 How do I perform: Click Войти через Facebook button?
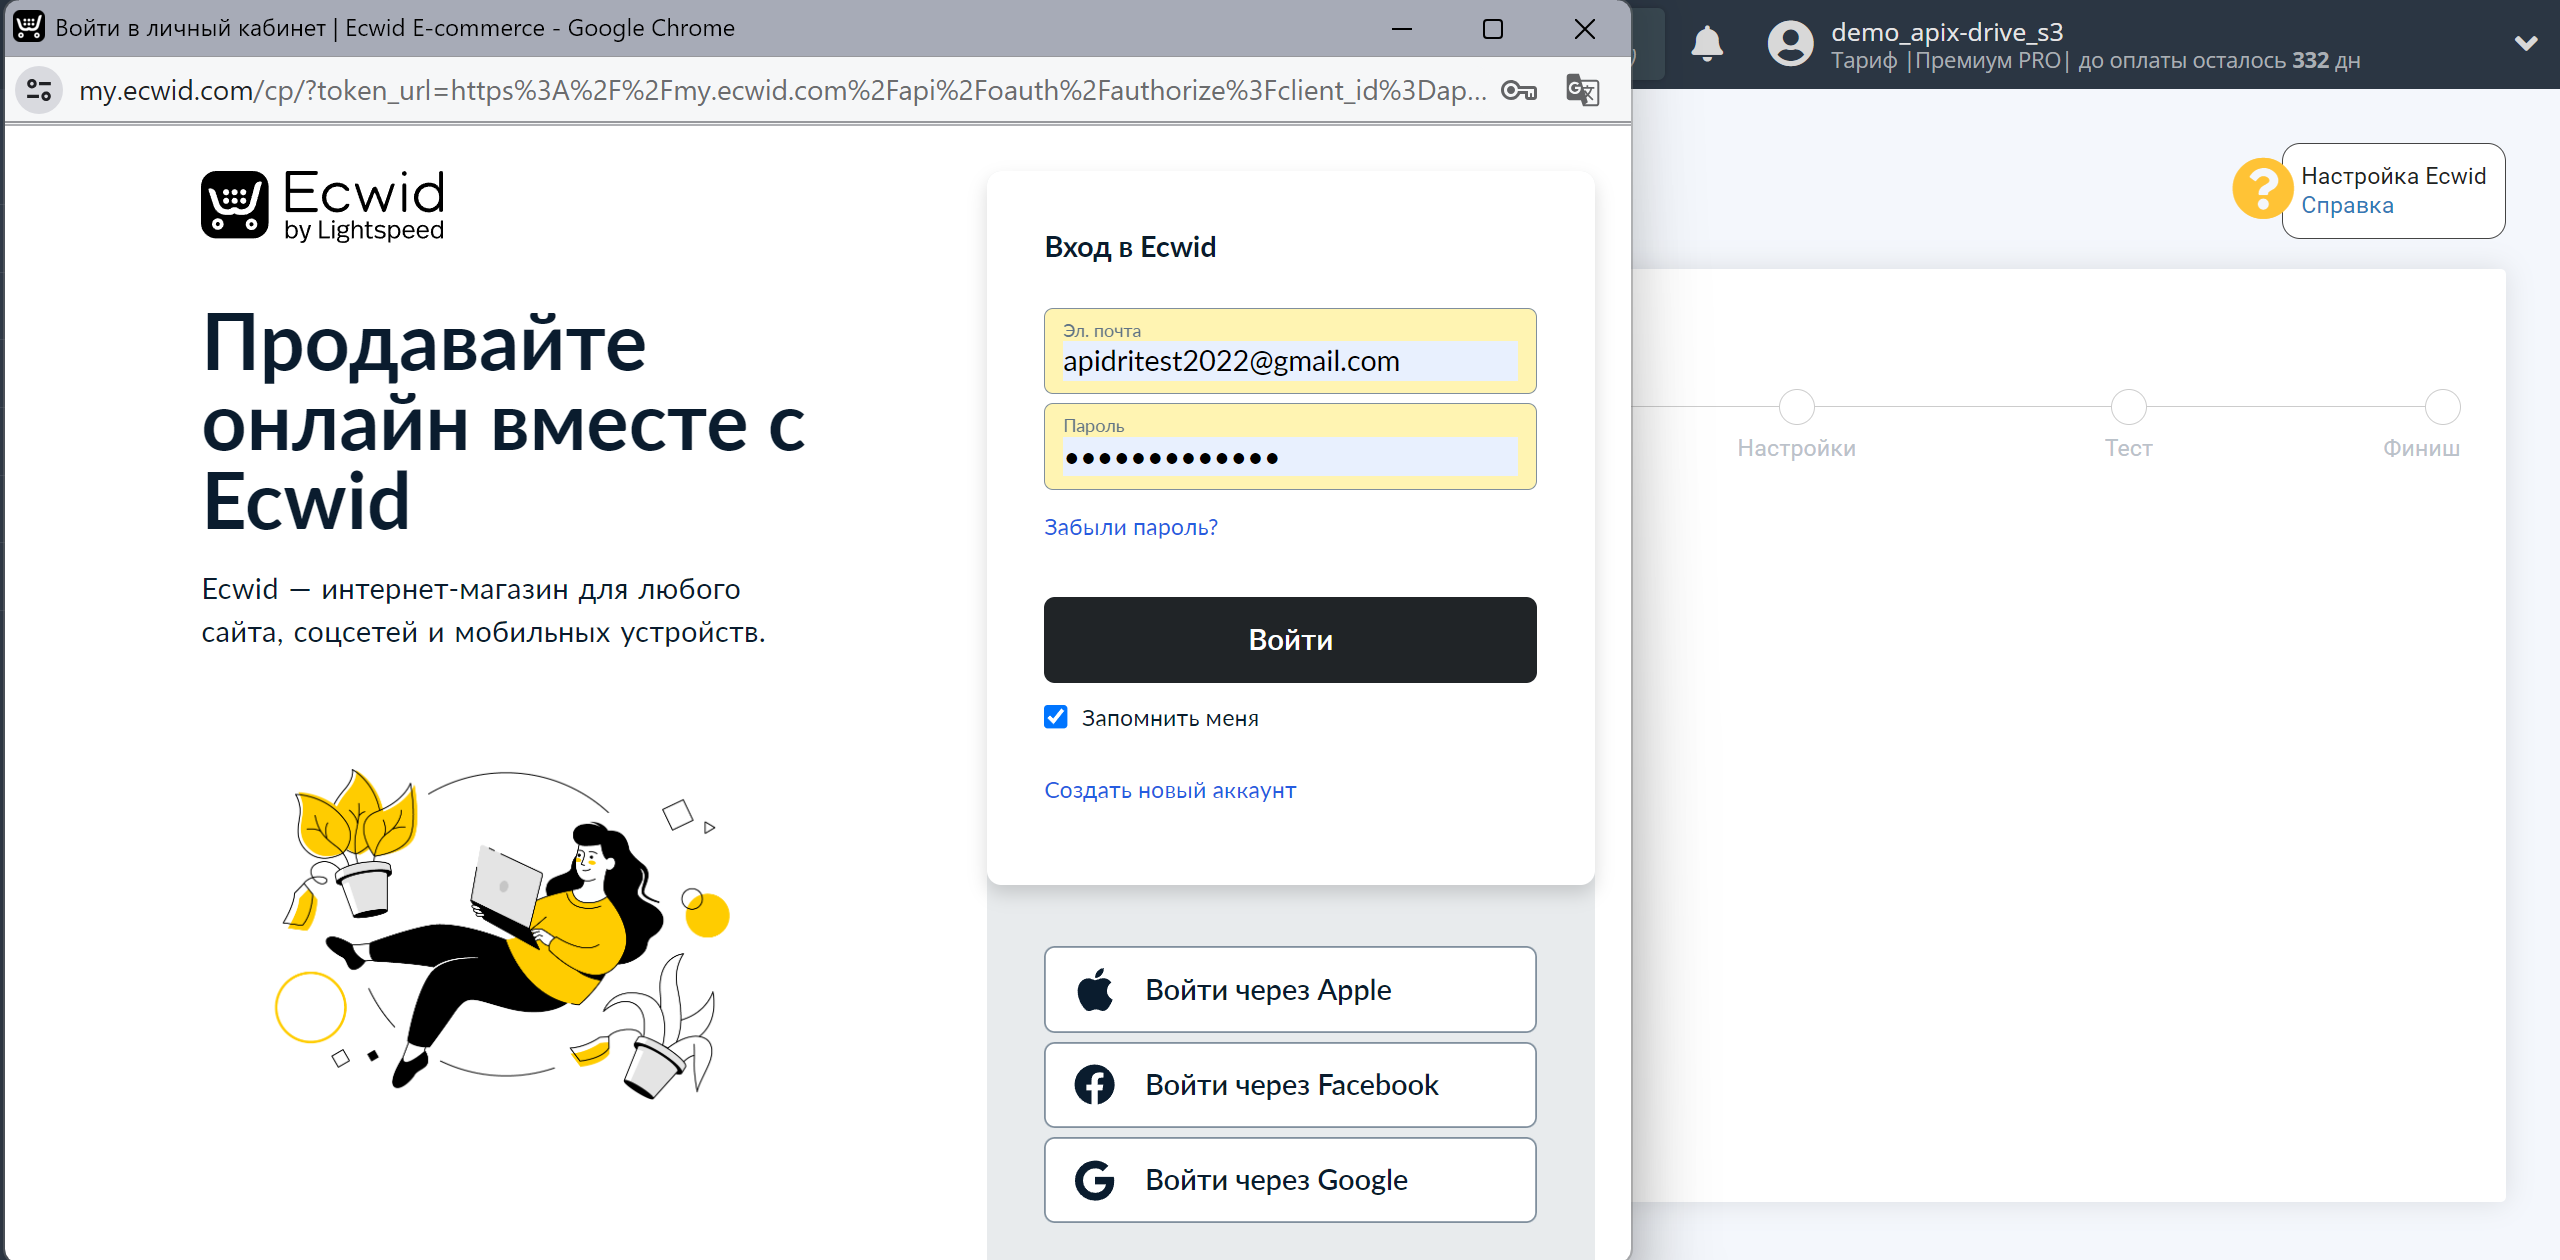(1290, 1085)
